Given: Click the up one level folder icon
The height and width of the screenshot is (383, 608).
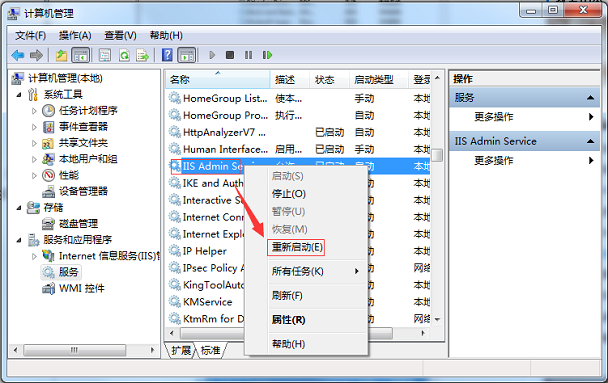Looking at the screenshot, I should (x=61, y=55).
